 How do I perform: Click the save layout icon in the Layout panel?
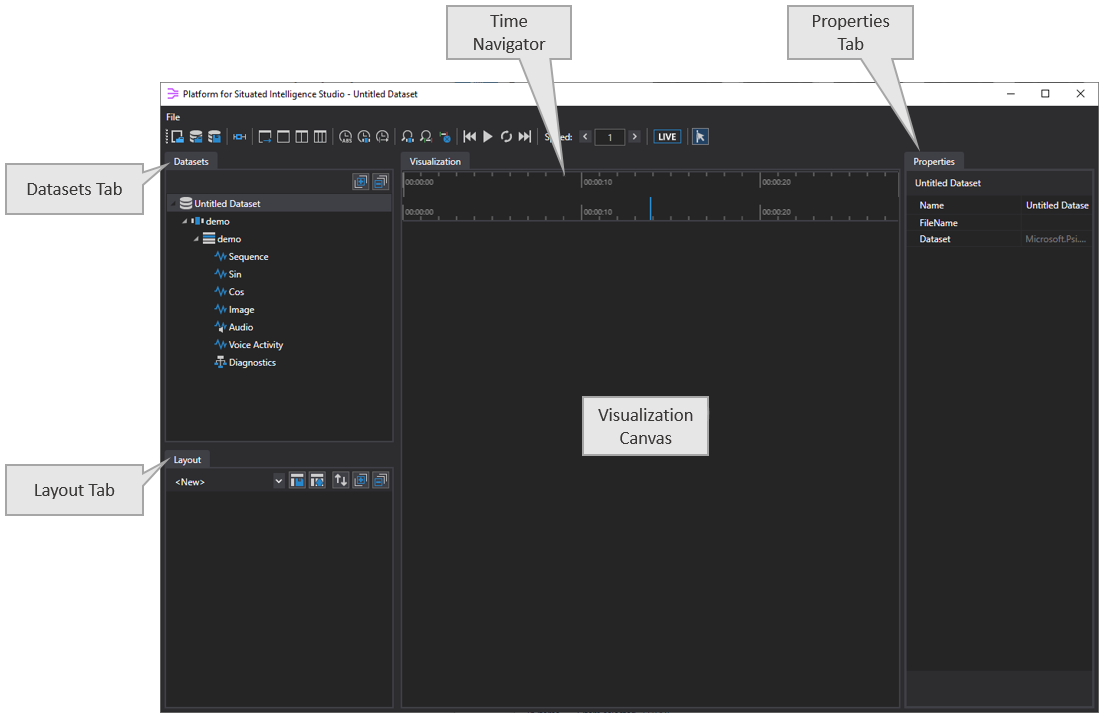297,480
